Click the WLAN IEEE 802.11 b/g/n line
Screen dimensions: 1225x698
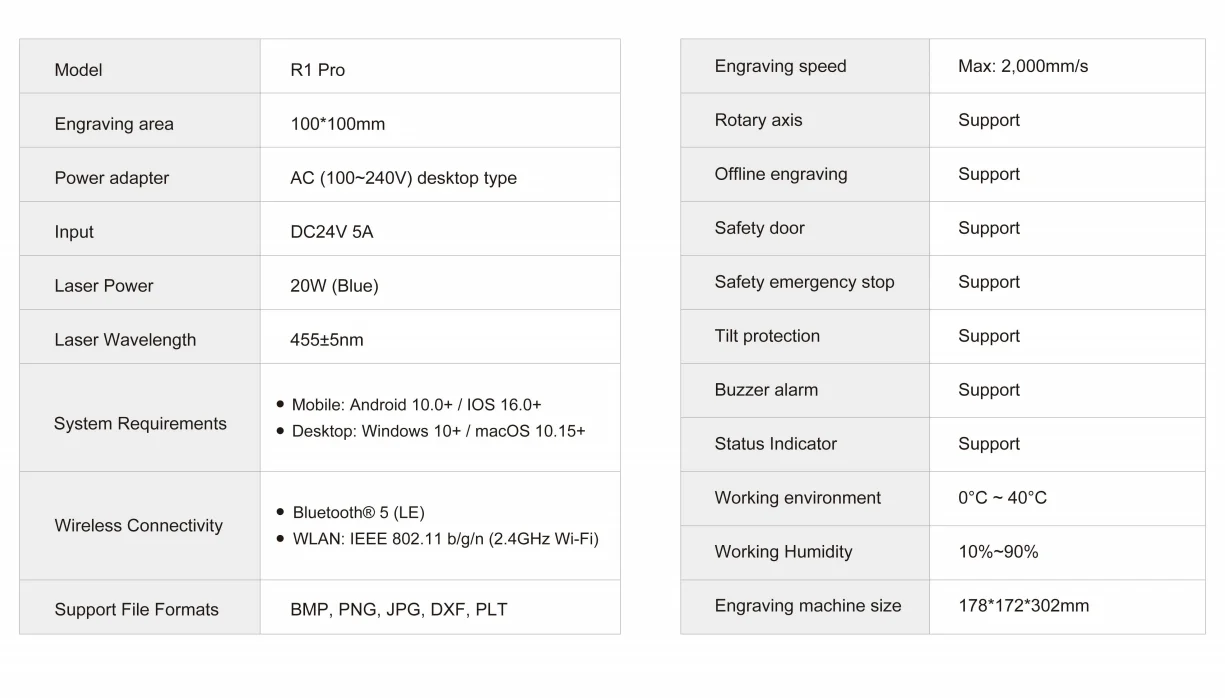click(x=438, y=539)
